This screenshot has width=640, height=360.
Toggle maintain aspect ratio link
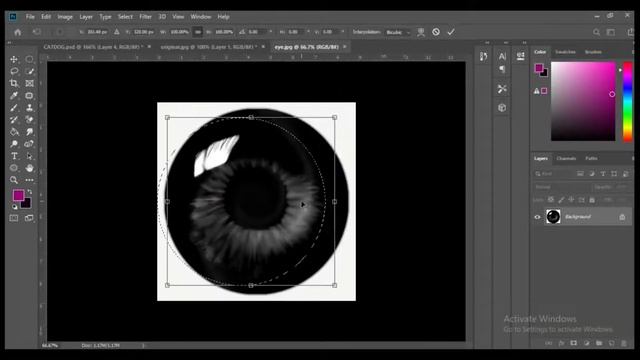tap(198, 32)
